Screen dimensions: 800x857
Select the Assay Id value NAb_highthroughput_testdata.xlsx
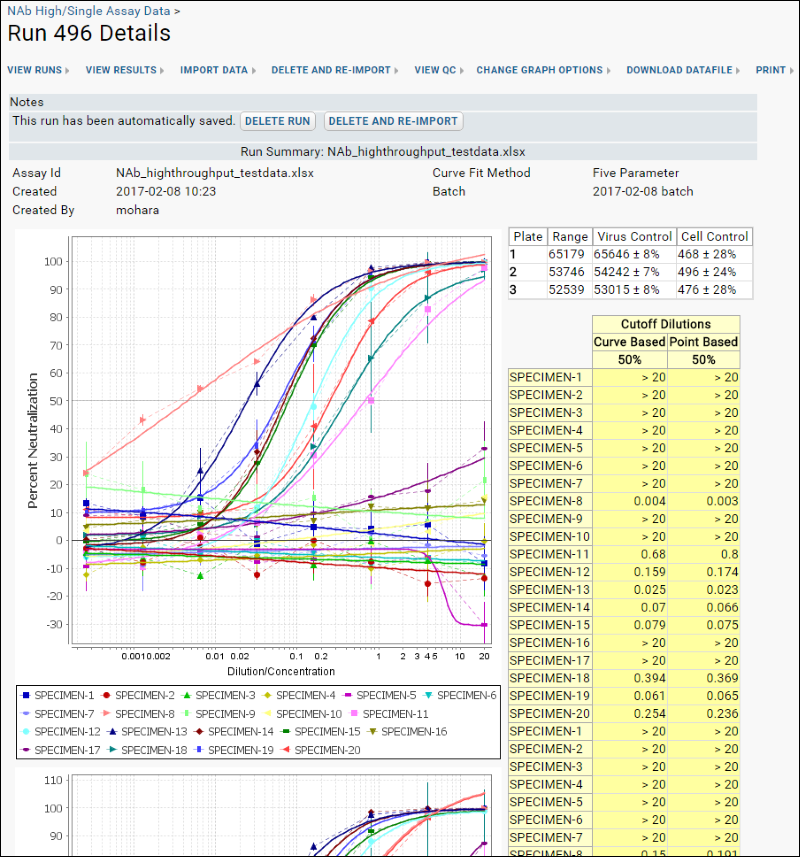[x=215, y=173]
